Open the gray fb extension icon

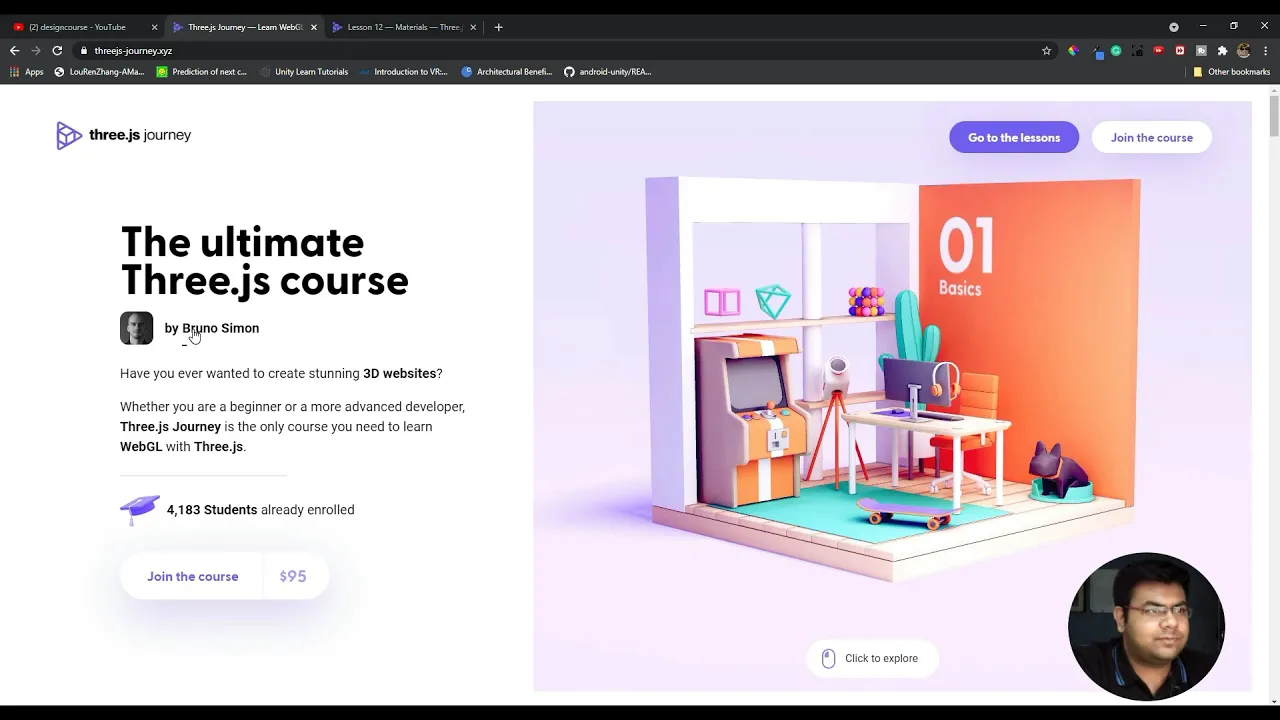[x=1201, y=51]
